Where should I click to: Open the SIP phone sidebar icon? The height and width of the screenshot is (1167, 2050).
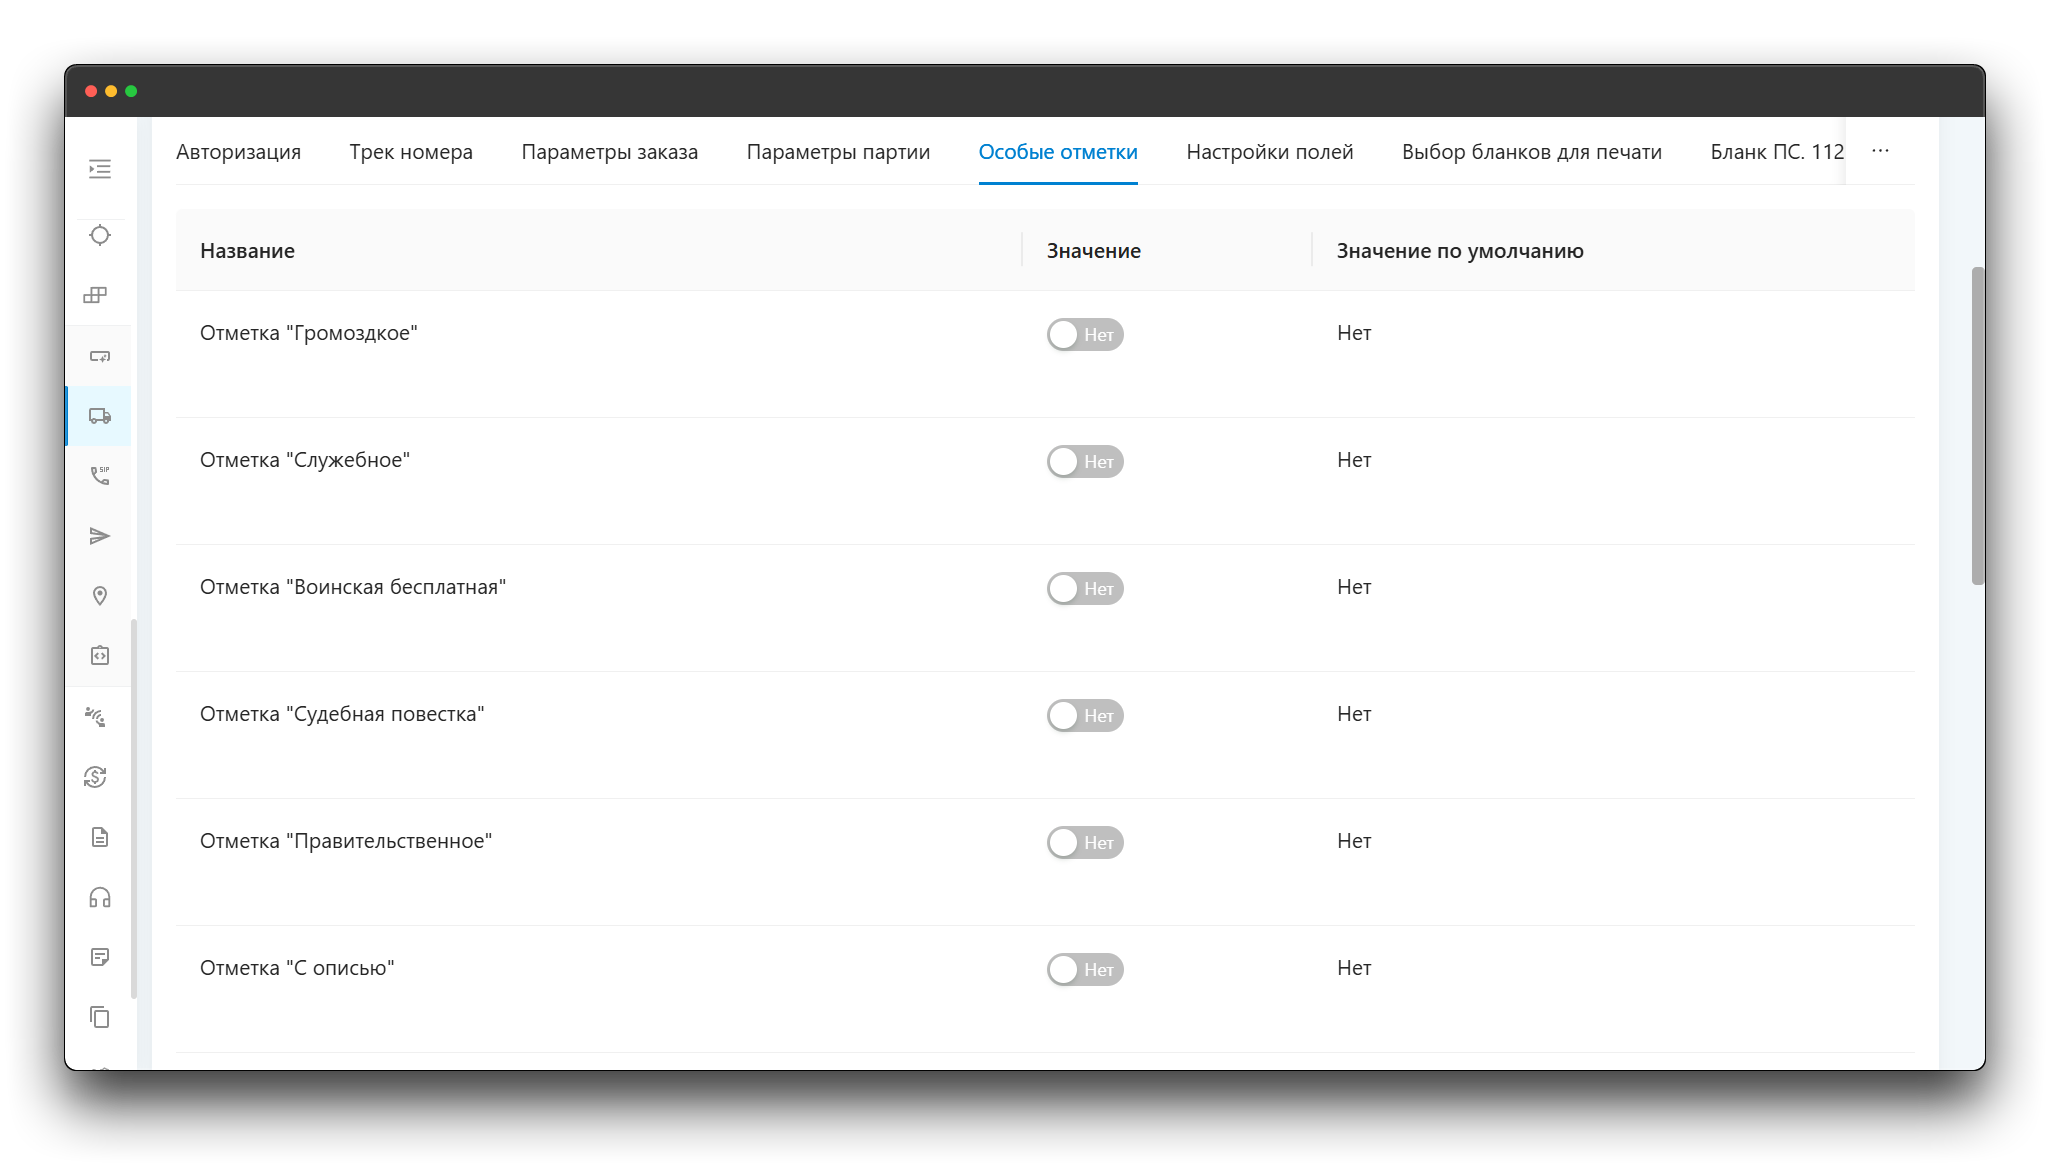pyautogui.click(x=100, y=476)
